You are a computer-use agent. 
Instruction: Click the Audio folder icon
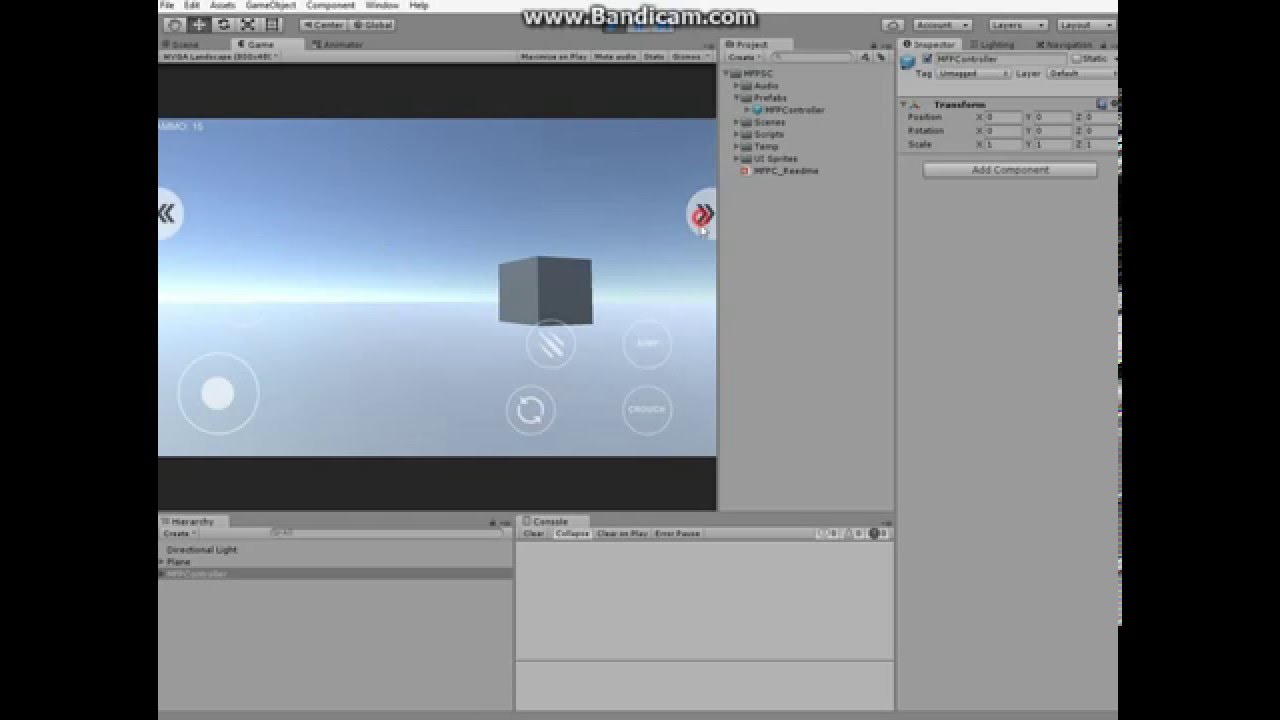(x=746, y=86)
